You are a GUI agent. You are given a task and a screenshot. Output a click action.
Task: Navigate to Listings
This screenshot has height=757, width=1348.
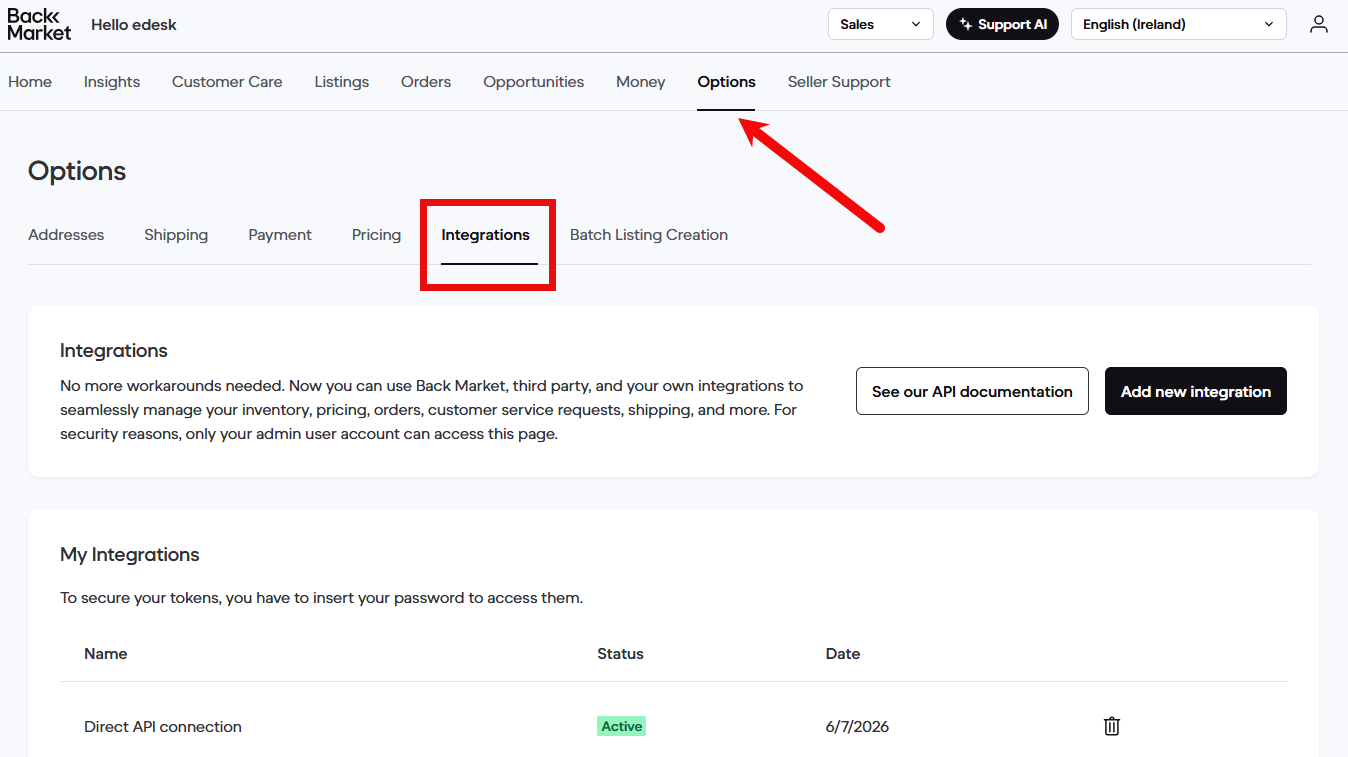tap(342, 82)
